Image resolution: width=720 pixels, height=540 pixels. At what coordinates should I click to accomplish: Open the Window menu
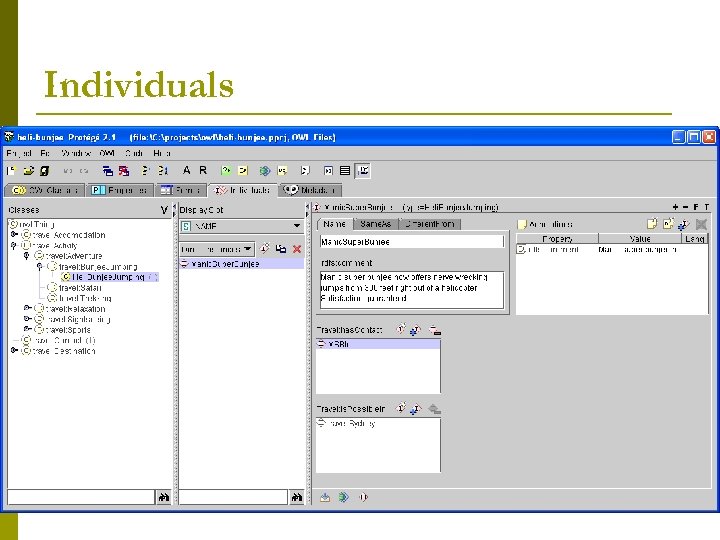75,153
